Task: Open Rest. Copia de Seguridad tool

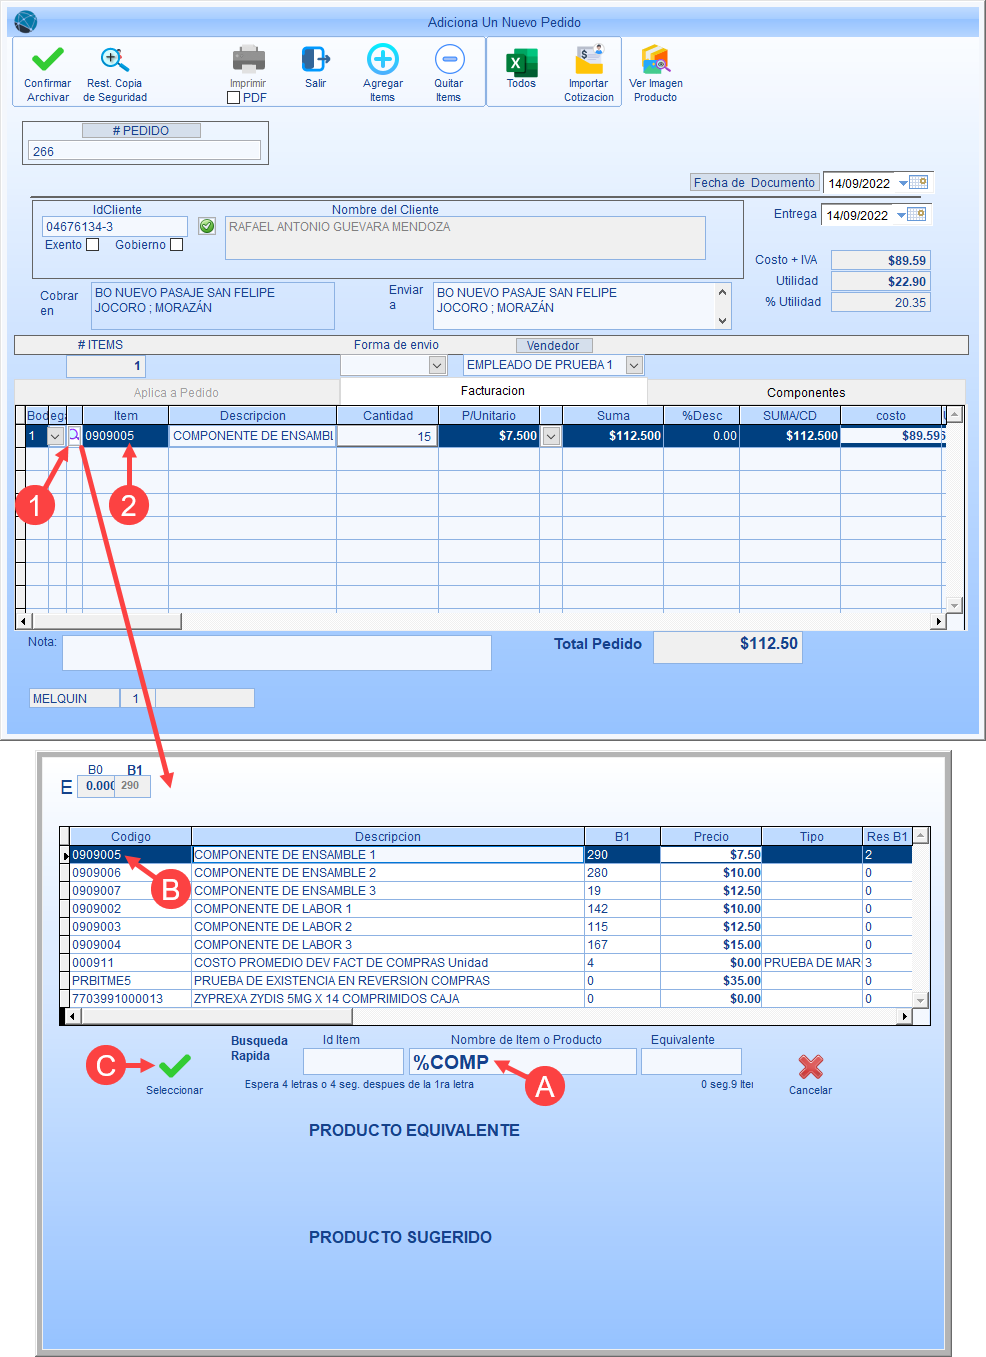Action: [114, 60]
